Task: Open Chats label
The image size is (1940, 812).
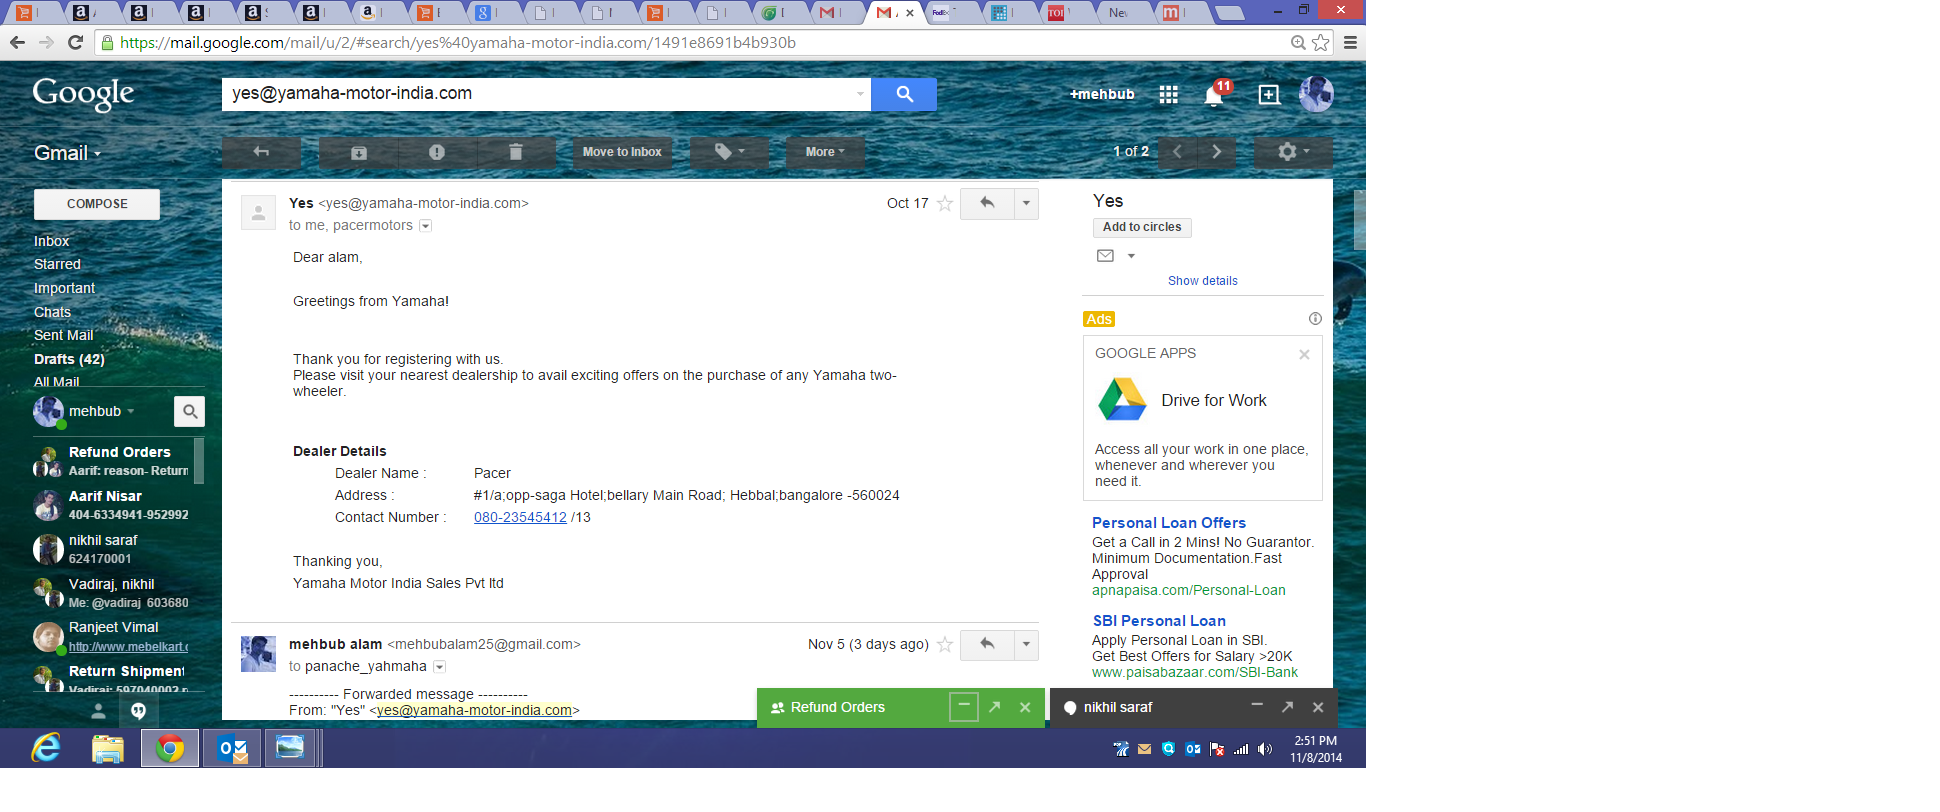Action: [x=52, y=312]
